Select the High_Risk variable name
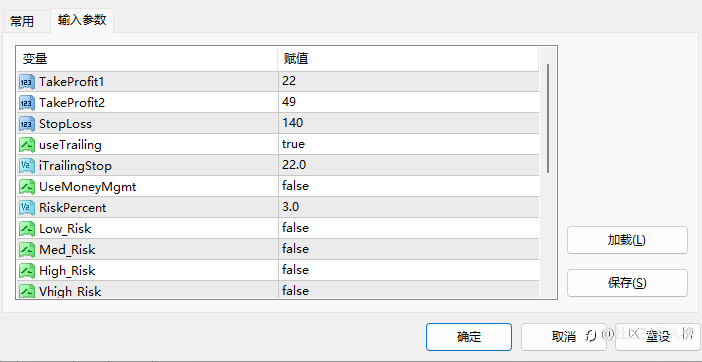 pos(67,271)
